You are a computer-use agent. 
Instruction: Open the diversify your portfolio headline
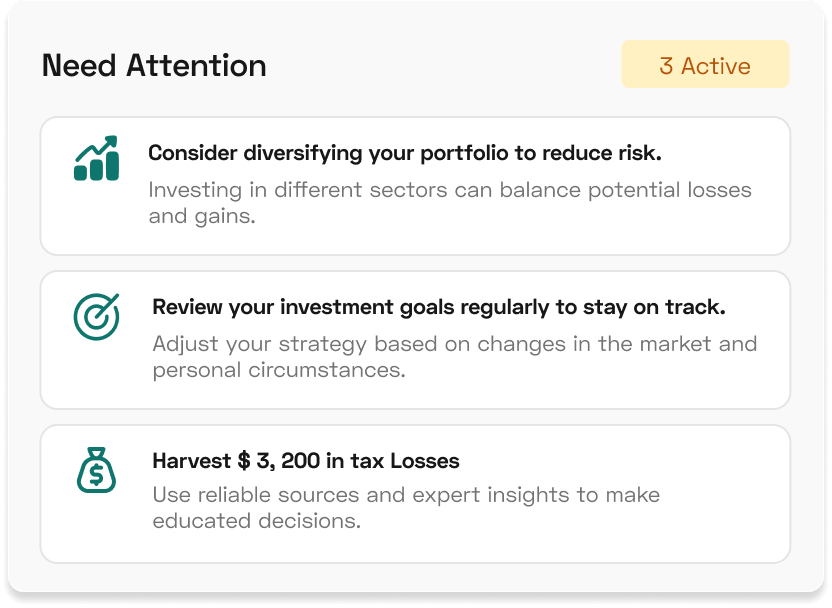click(404, 153)
